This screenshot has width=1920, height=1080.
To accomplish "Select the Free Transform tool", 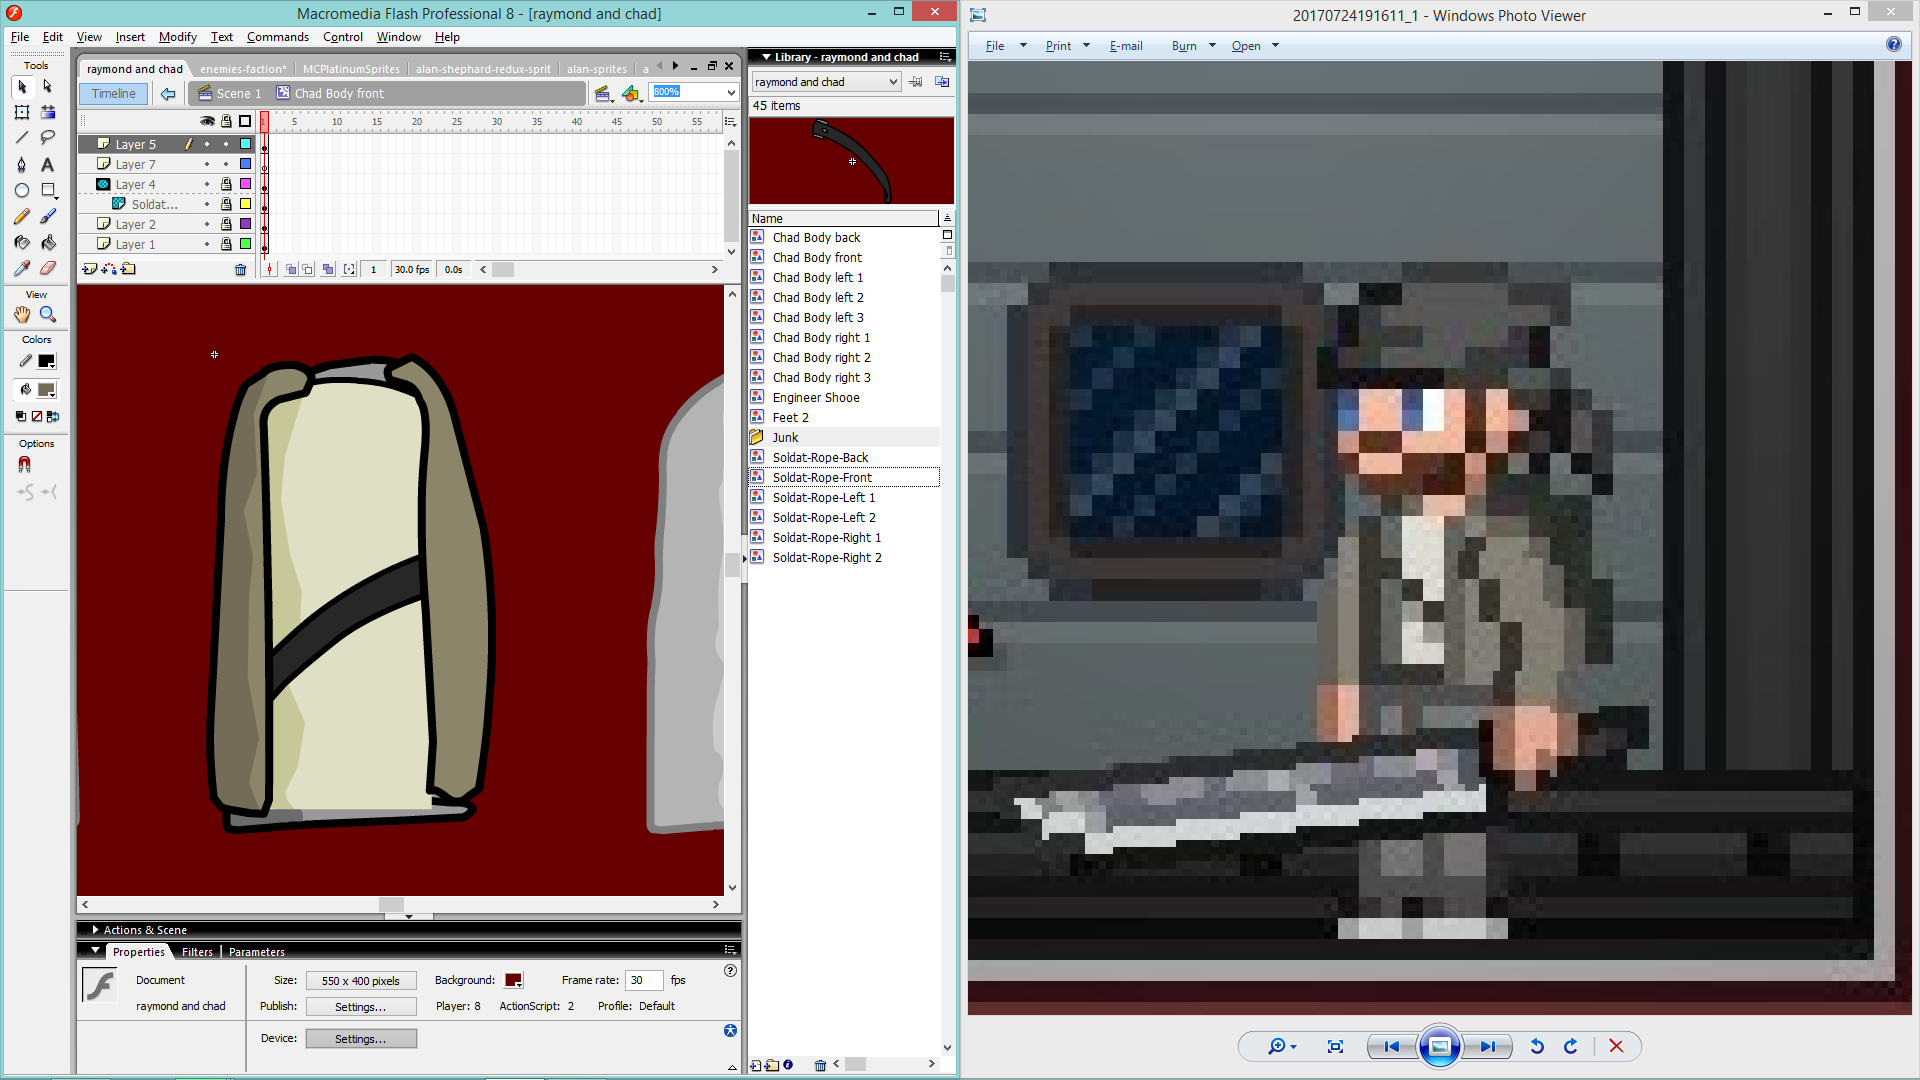I will tap(22, 113).
